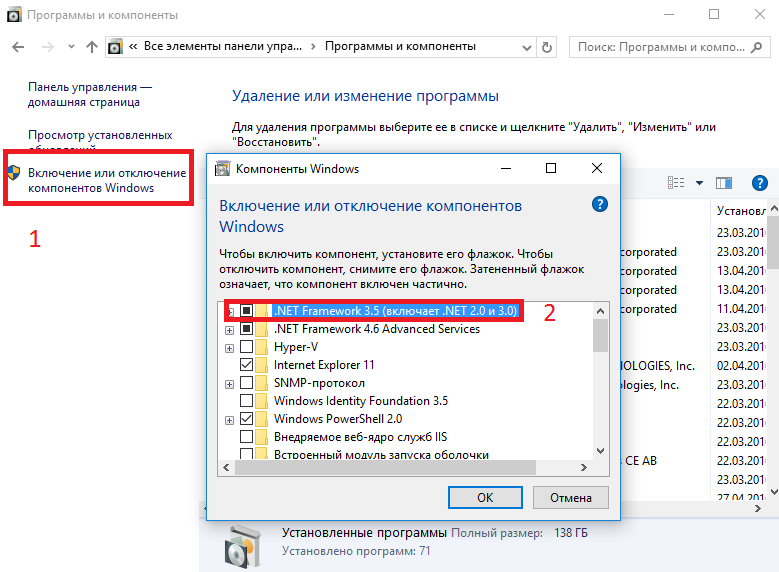
Task: Enable the SNMP-протокол checkbox
Action: [246, 383]
